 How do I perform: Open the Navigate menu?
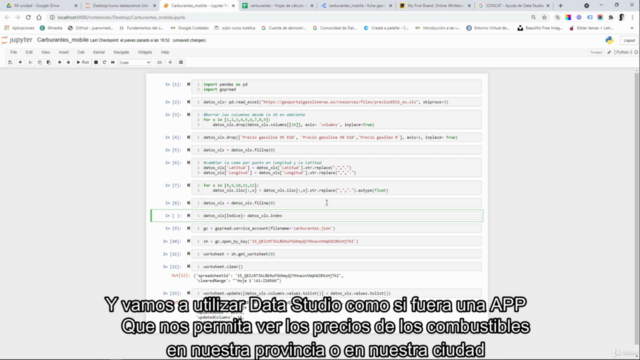click(121, 52)
